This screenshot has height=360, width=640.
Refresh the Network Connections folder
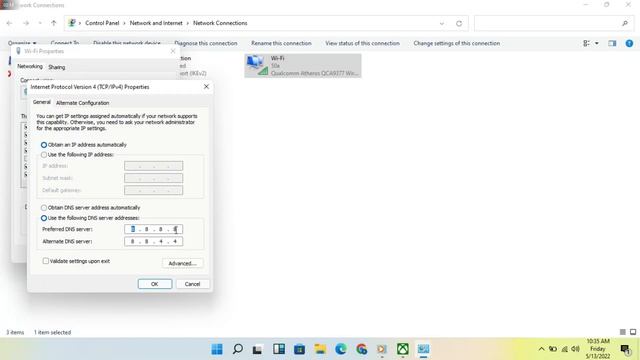[459, 23]
